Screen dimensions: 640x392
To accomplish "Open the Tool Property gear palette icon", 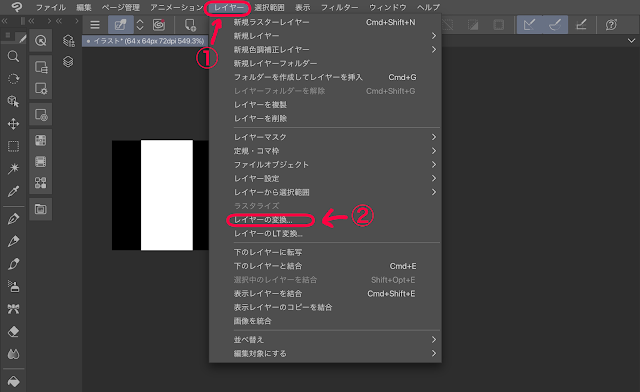I will 40,88.
